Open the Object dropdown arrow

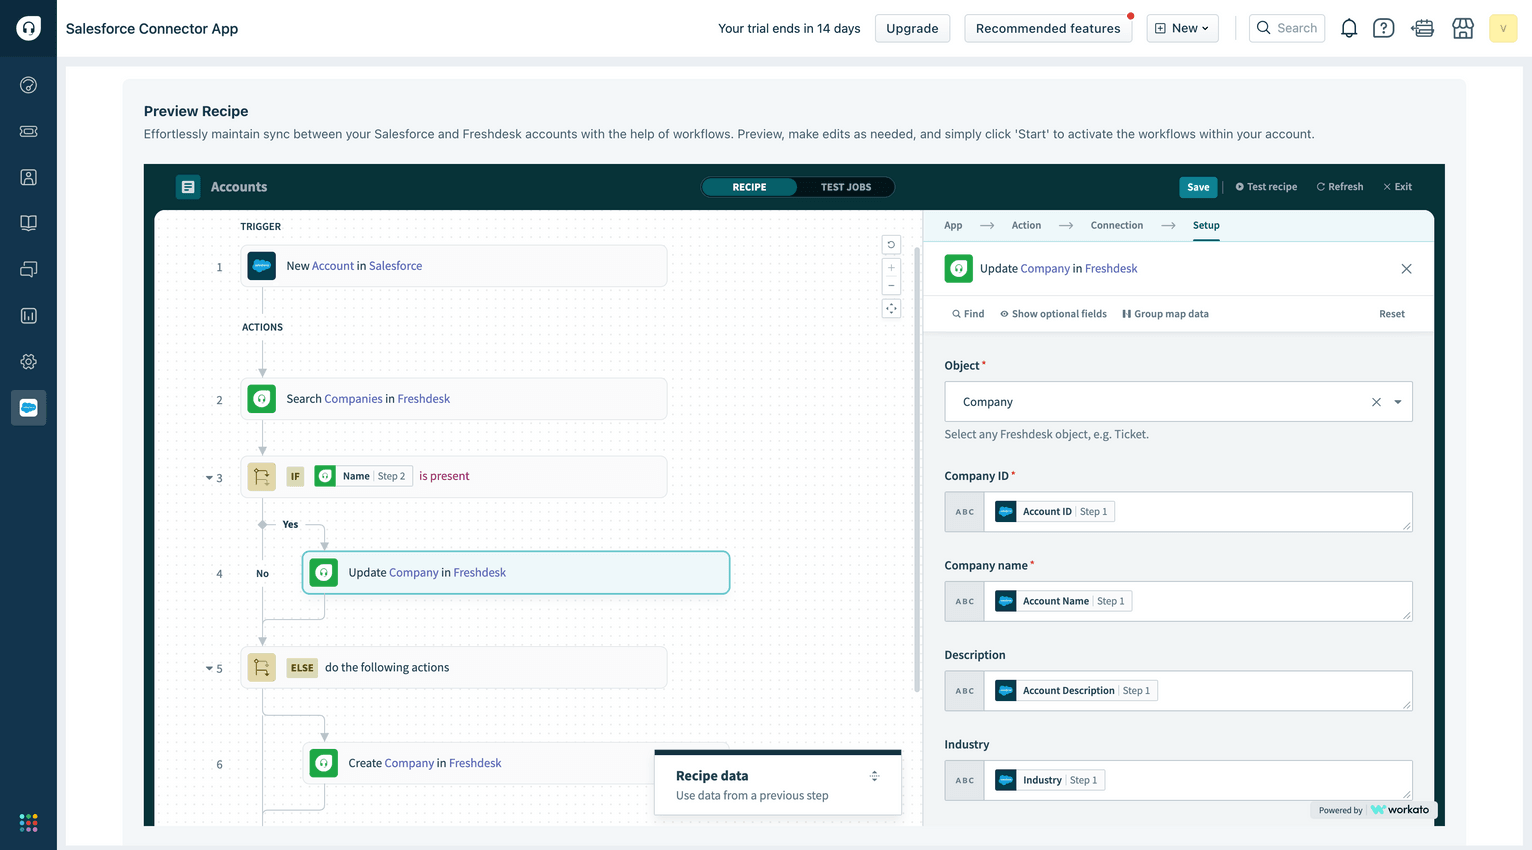[1398, 402]
